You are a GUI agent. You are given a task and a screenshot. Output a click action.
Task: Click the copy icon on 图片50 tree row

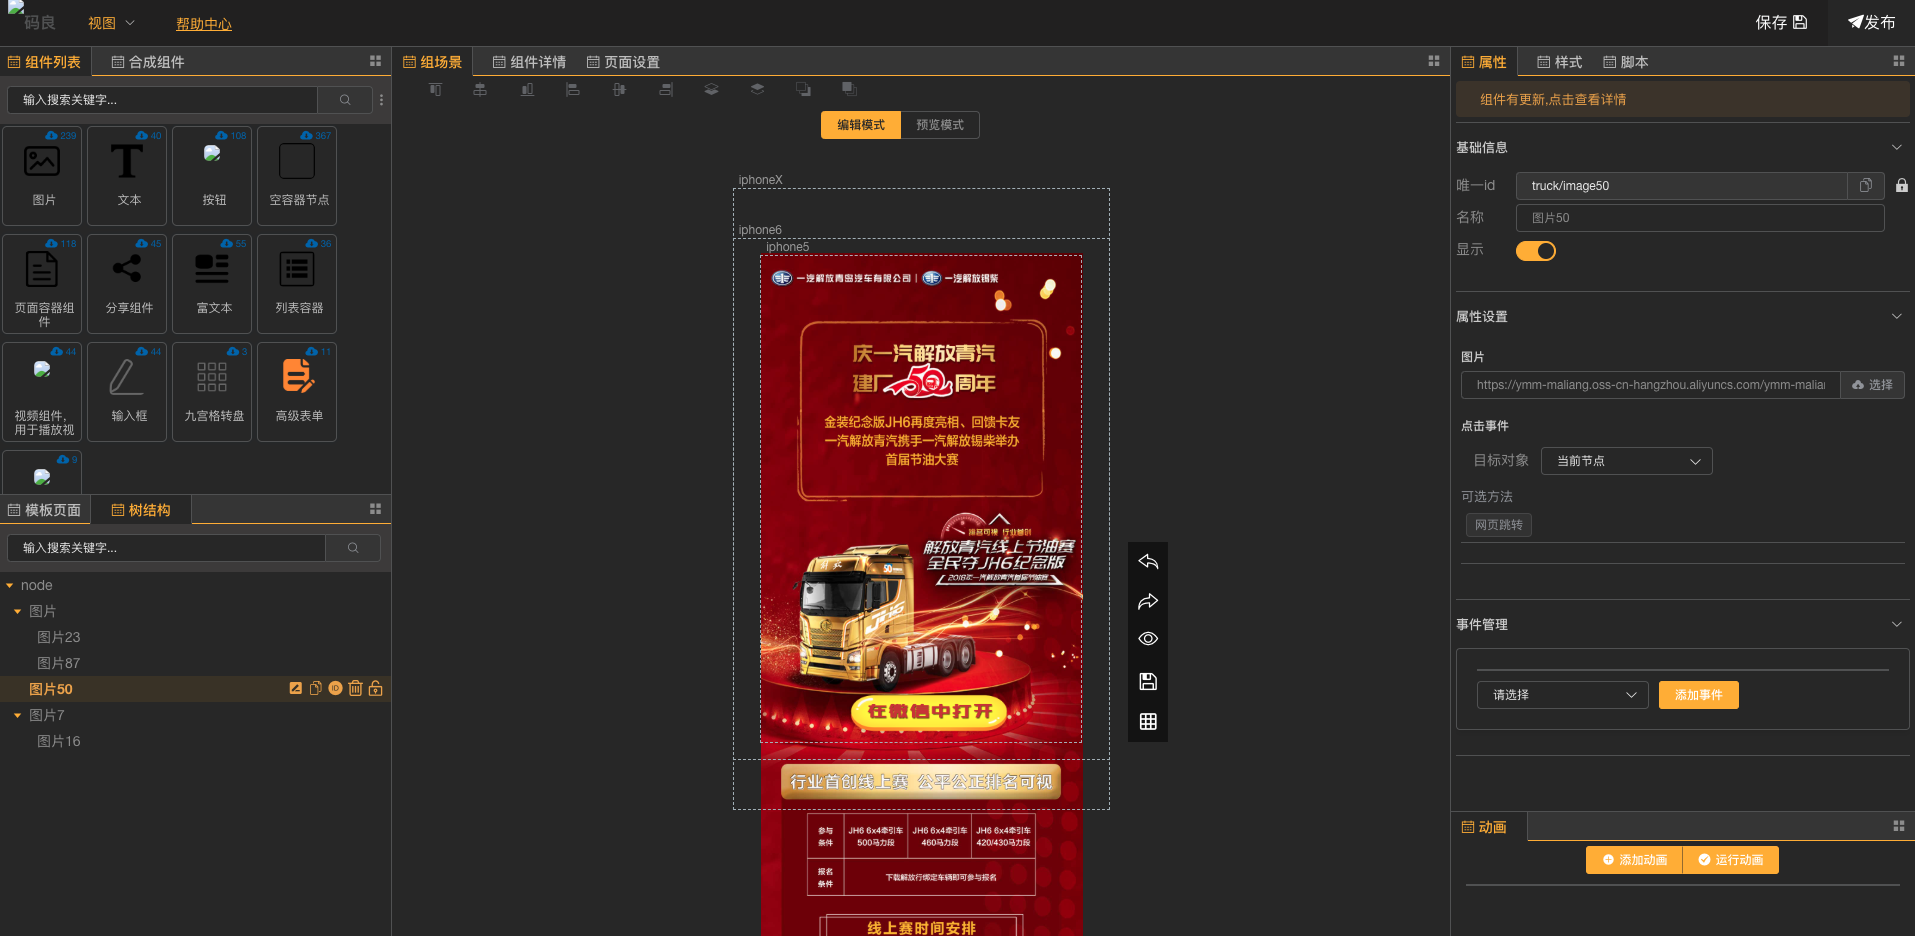pyautogui.click(x=316, y=688)
